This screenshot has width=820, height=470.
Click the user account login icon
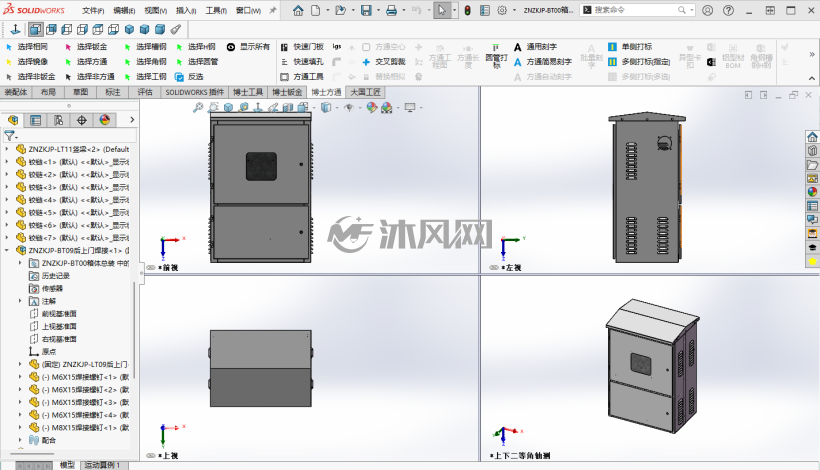tap(708, 10)
